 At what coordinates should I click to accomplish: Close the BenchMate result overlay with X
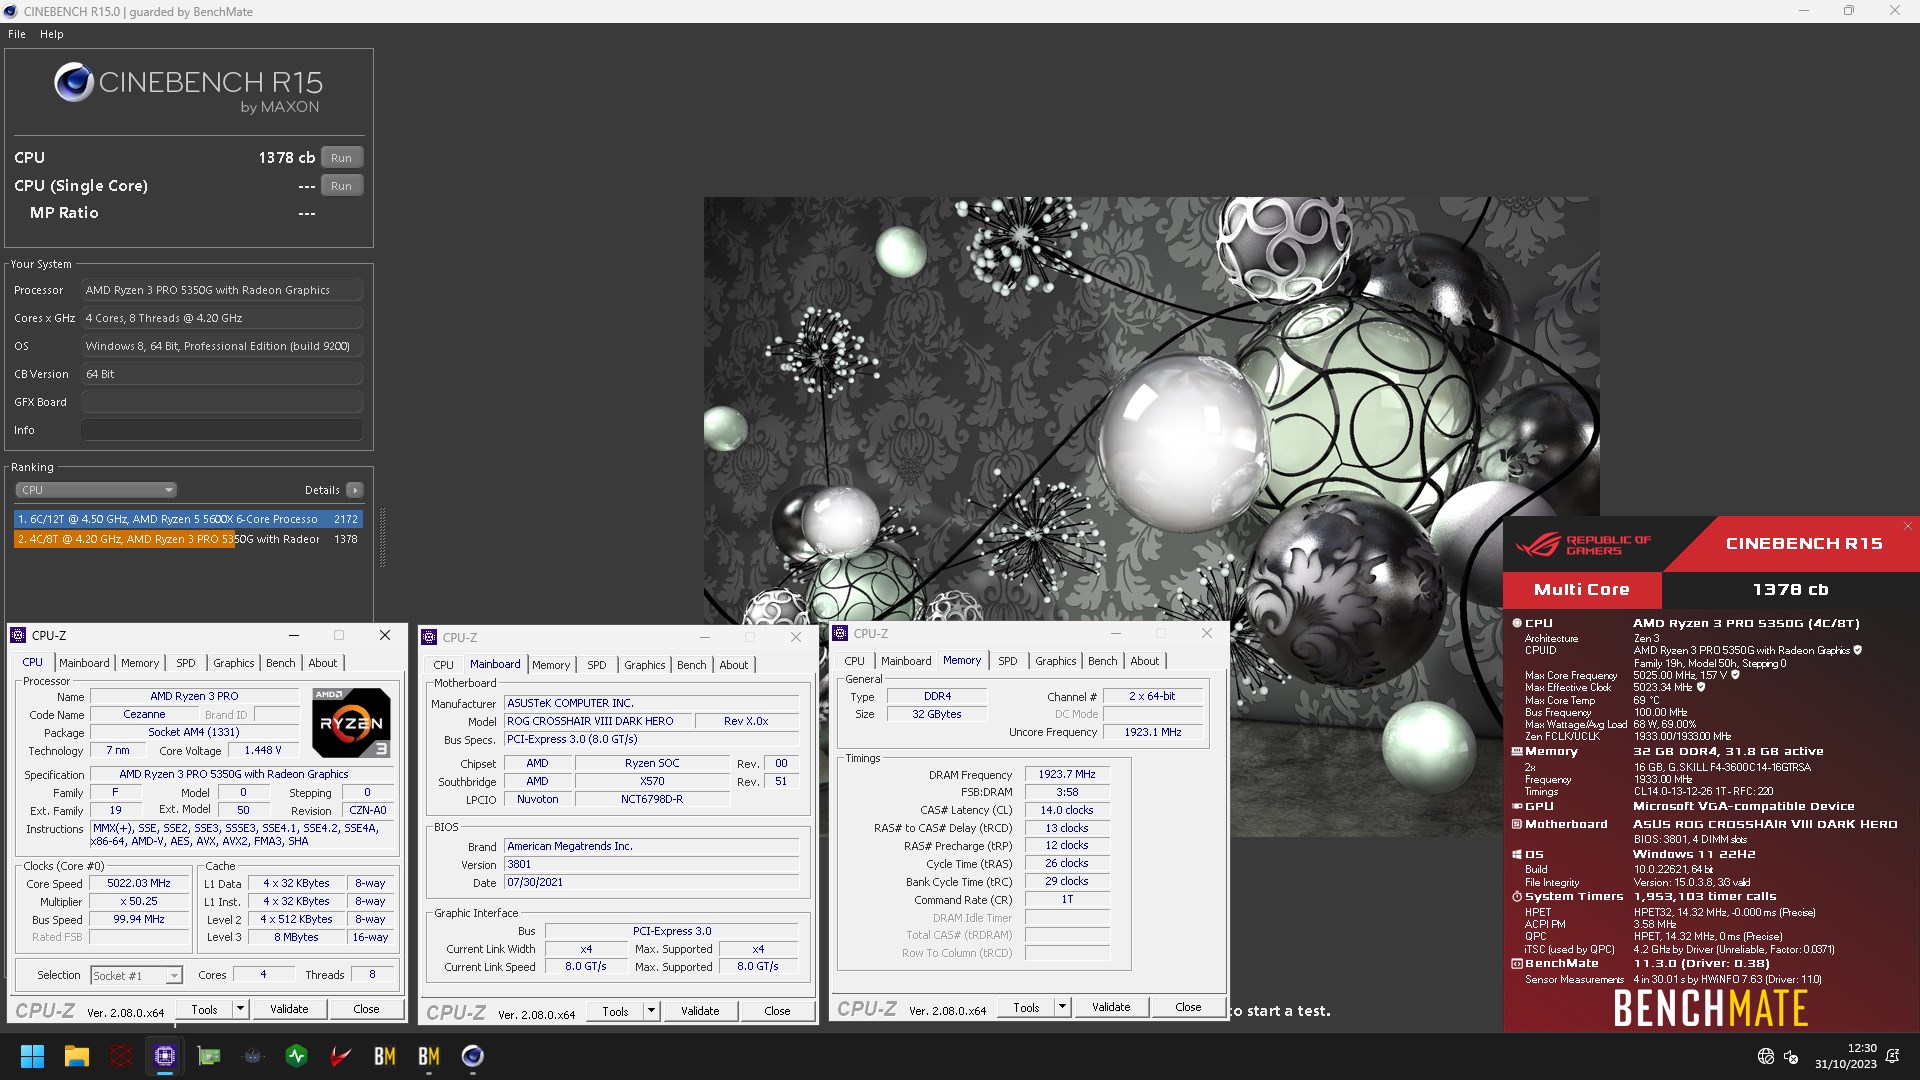[1907, 526]
